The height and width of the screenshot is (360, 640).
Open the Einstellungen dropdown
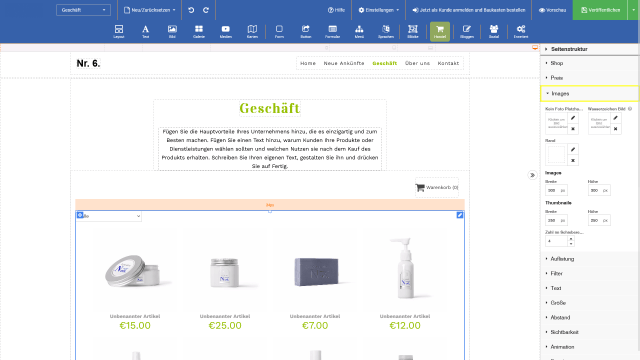[378, 10]
